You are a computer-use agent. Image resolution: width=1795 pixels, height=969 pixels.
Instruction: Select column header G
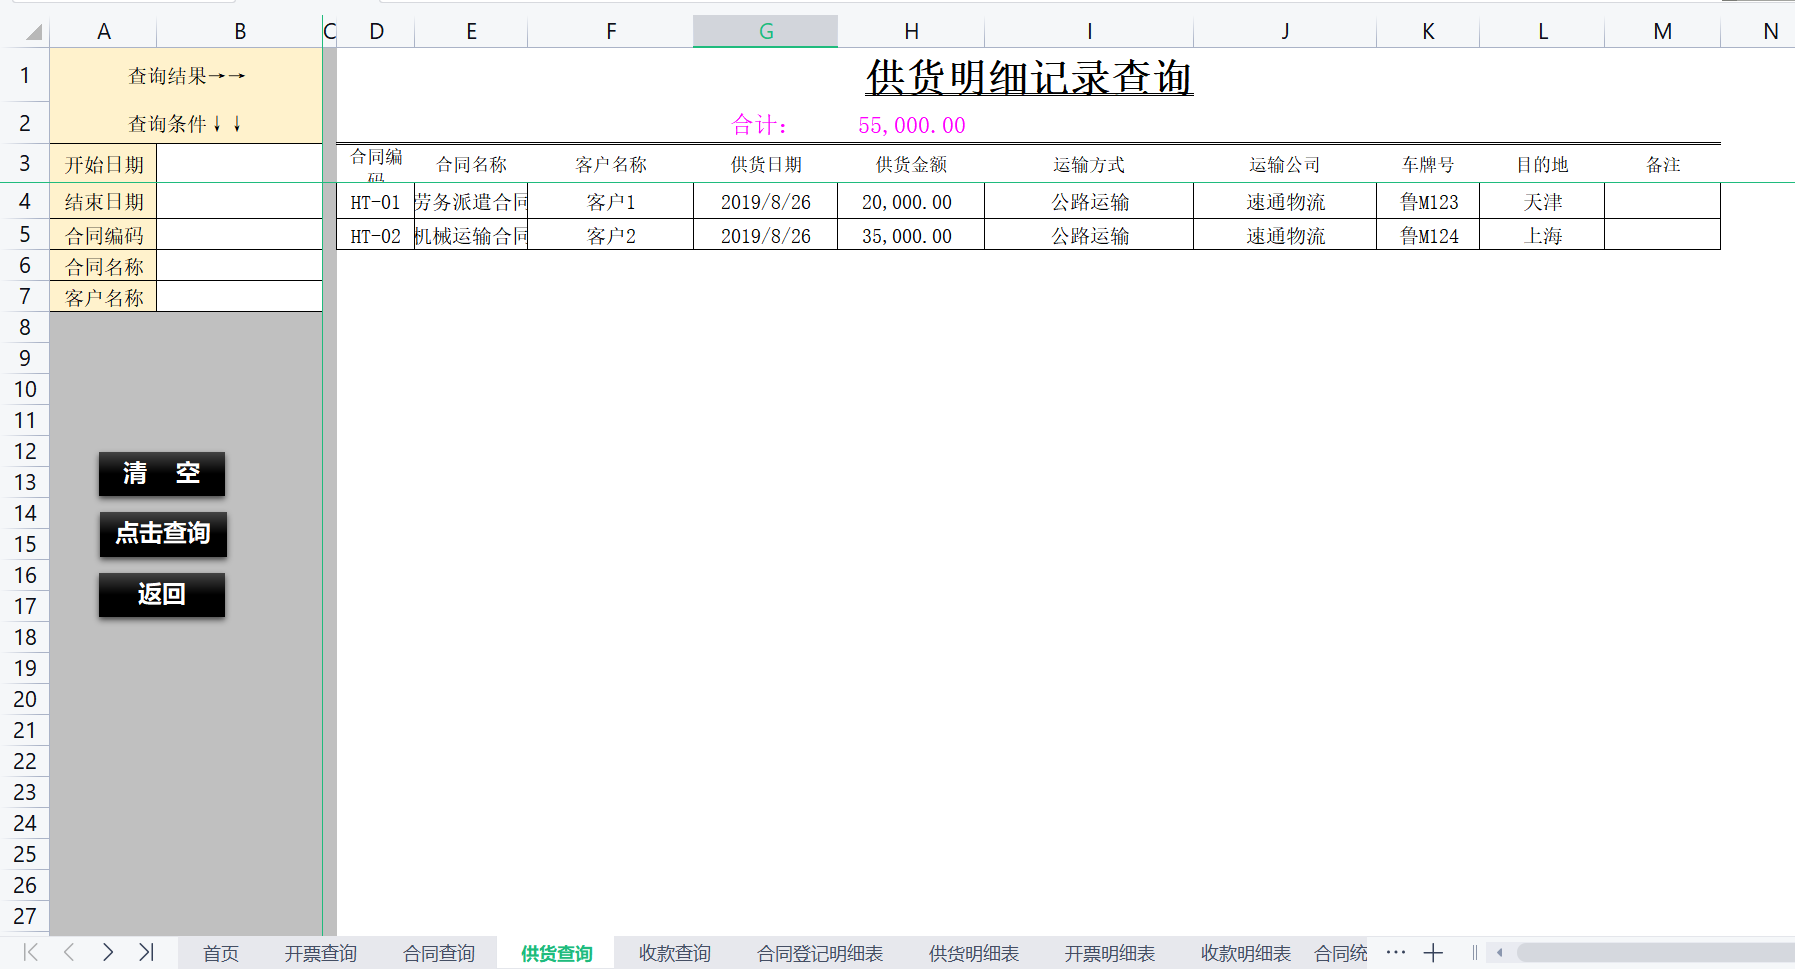[765, 30]
